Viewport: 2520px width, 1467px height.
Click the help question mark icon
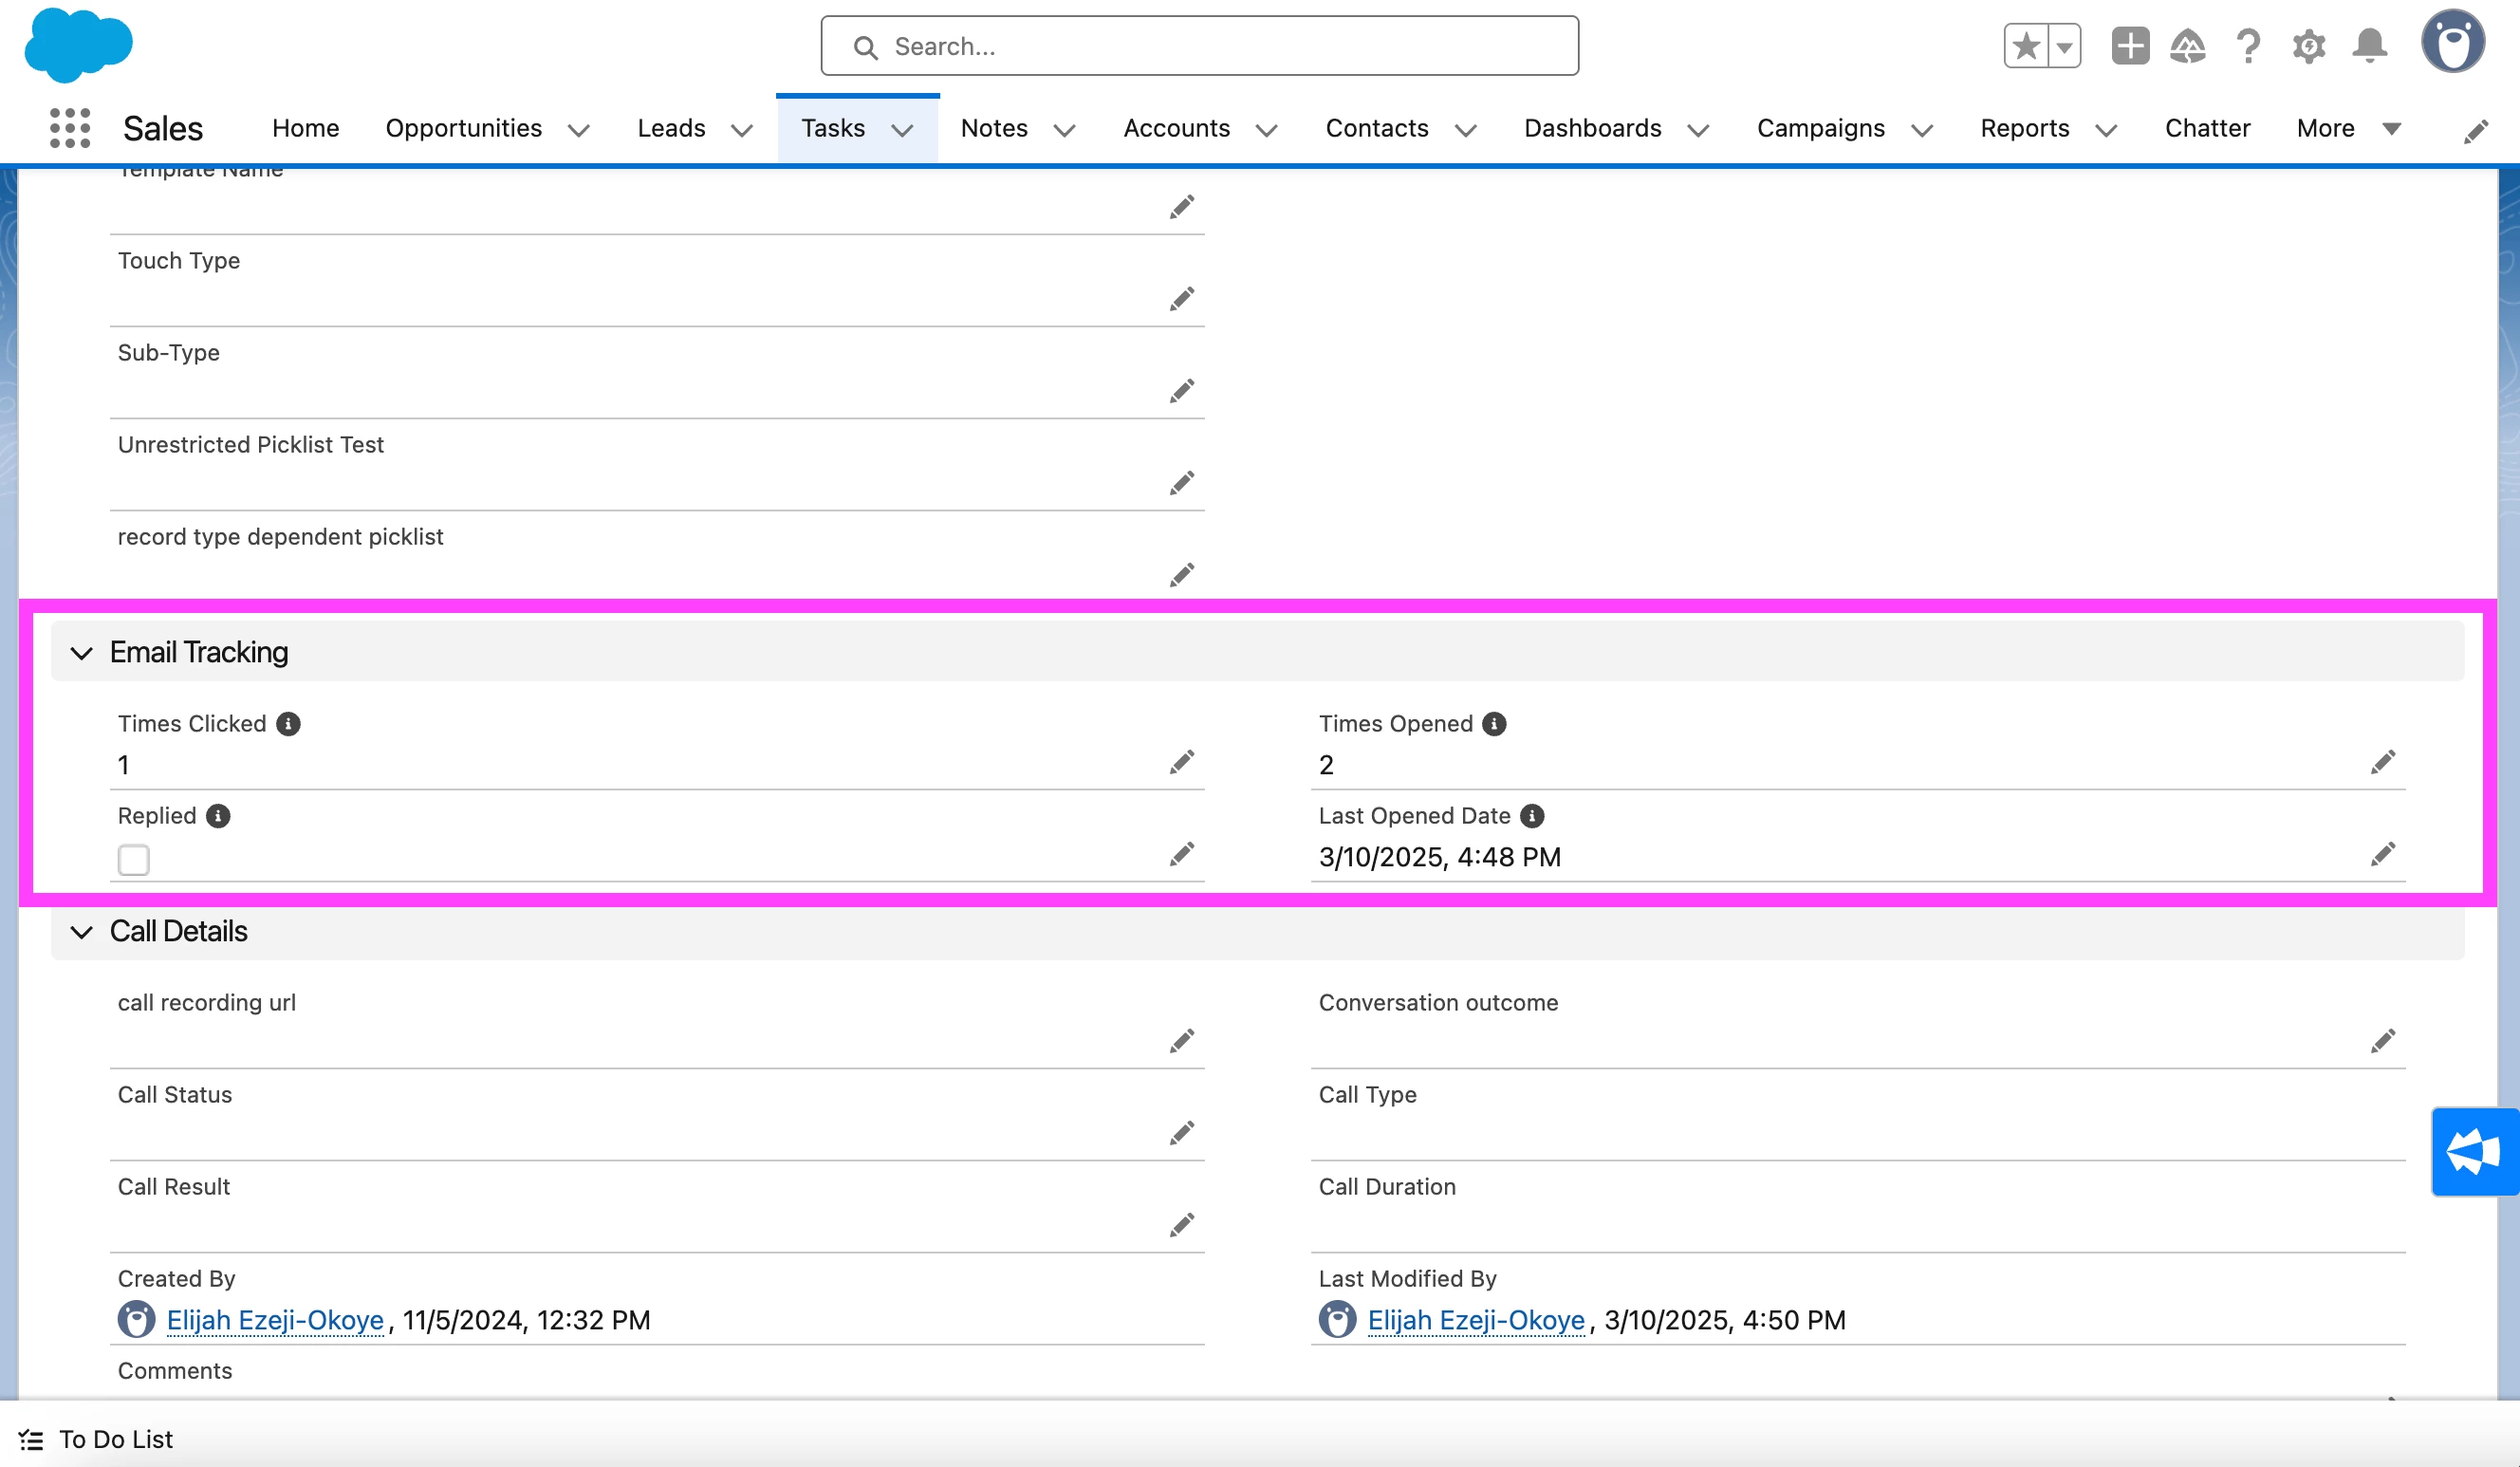click(x=2248, y=46)
